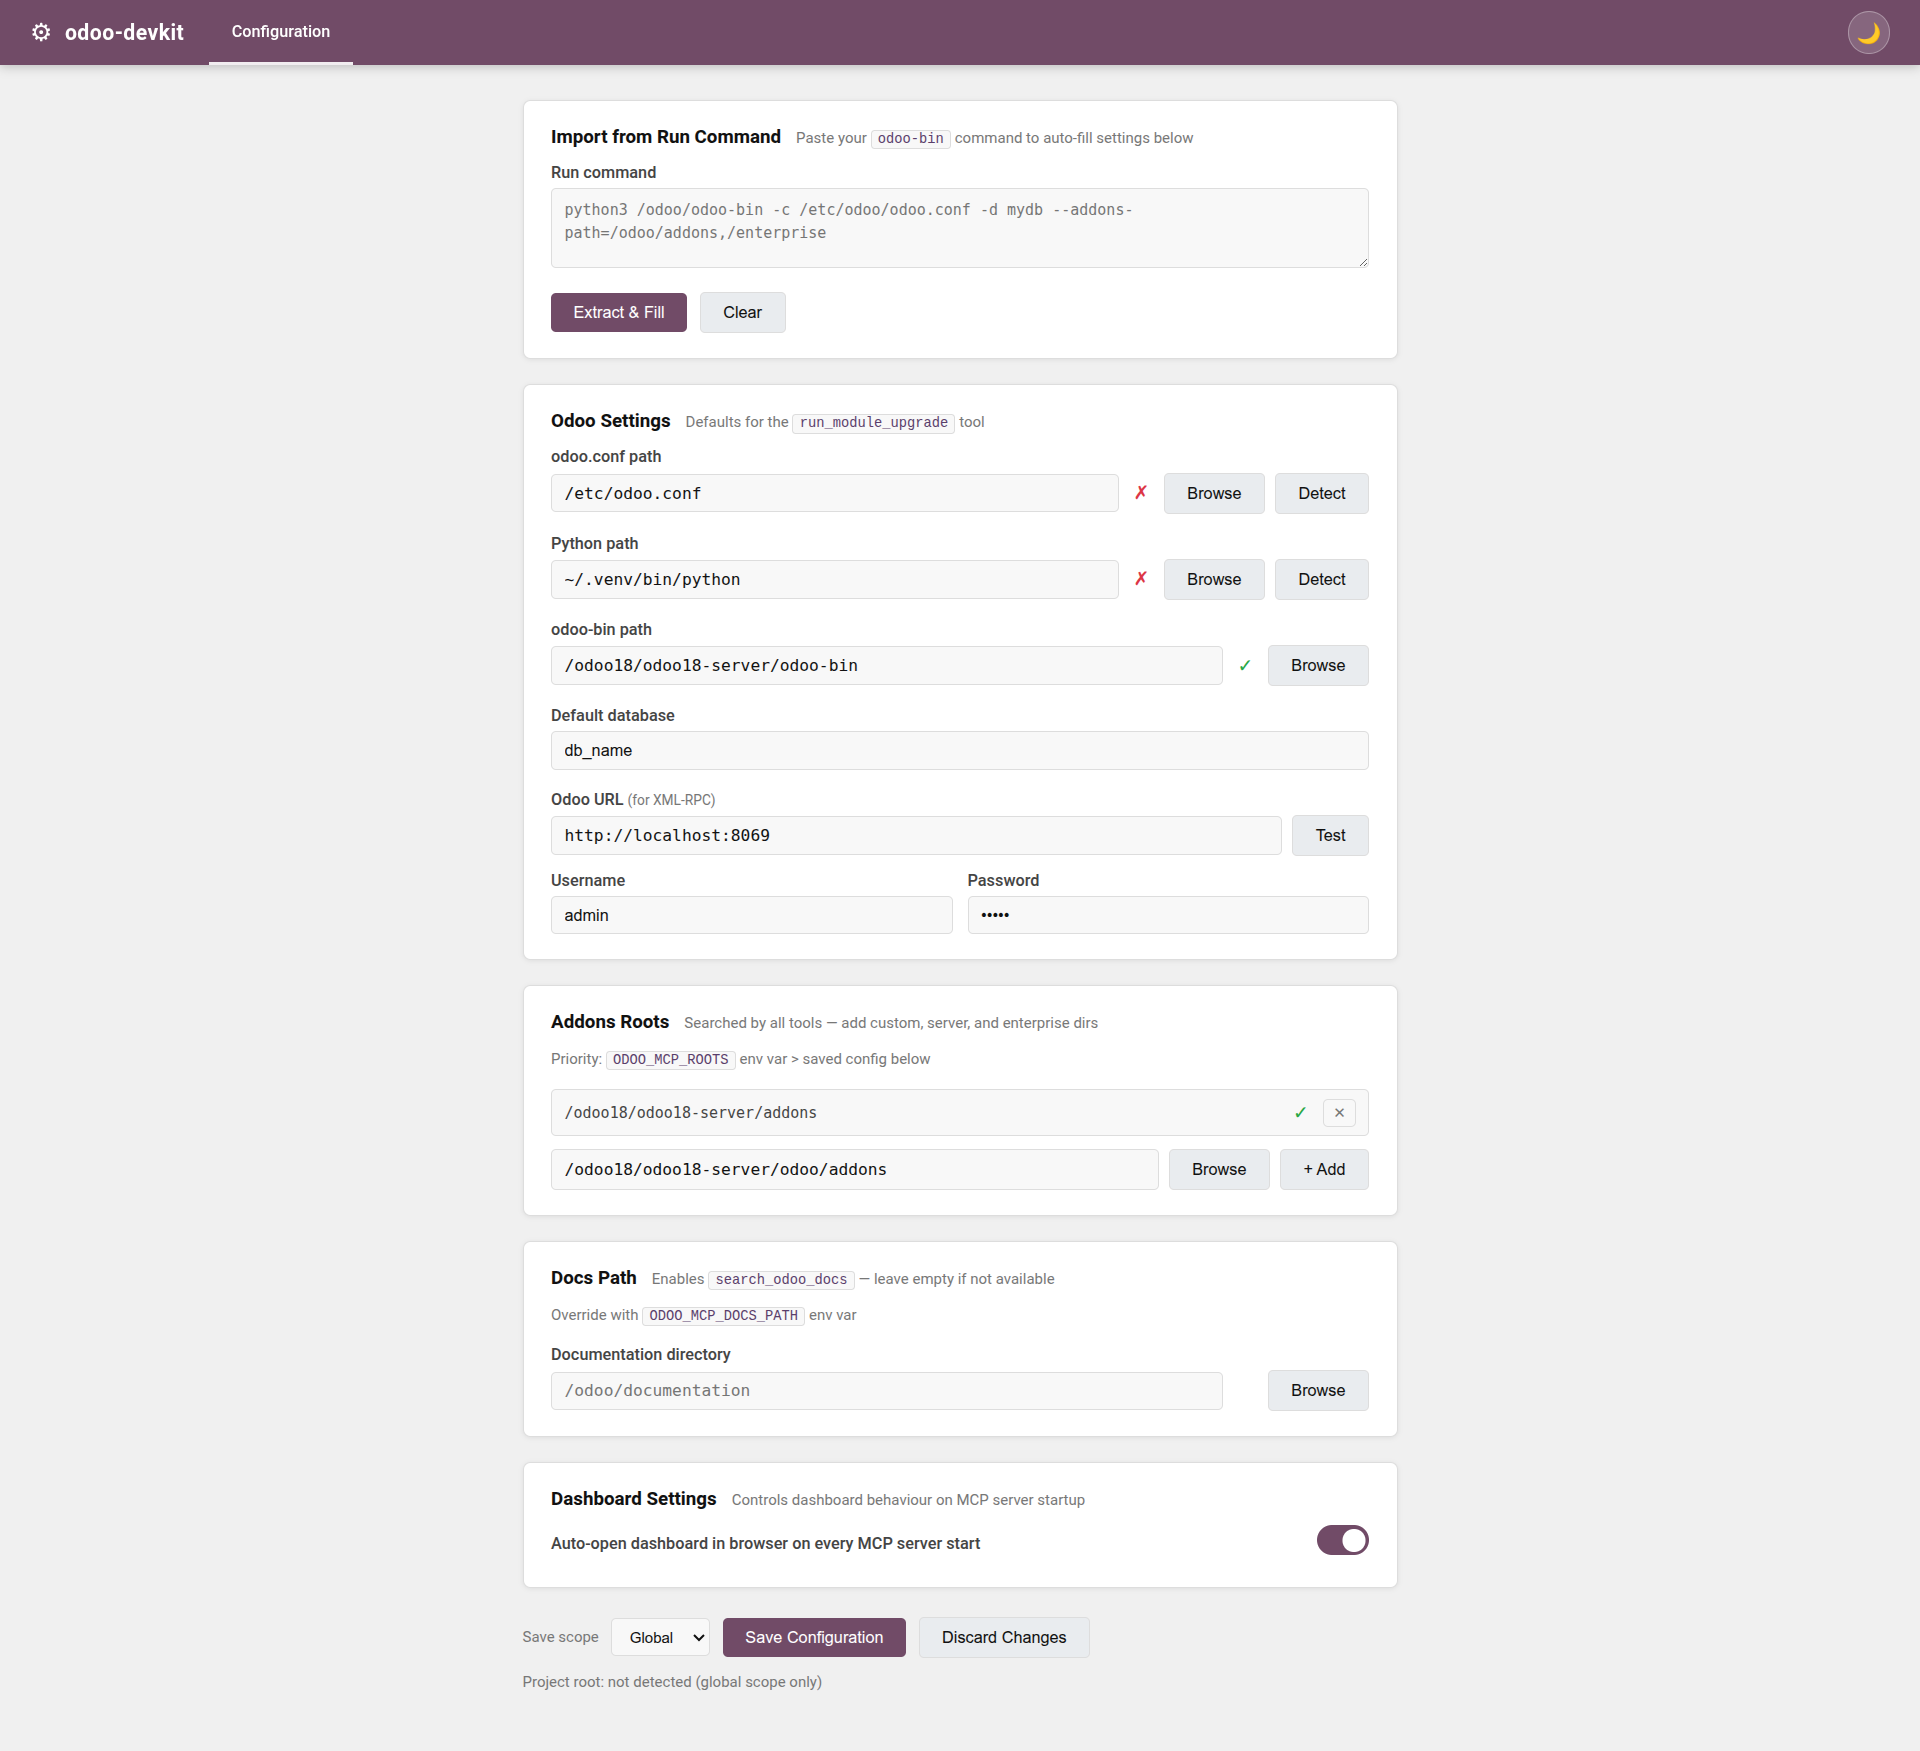Click the Odoo URL field
The image size is (1920, 1751).
point(916,835)
